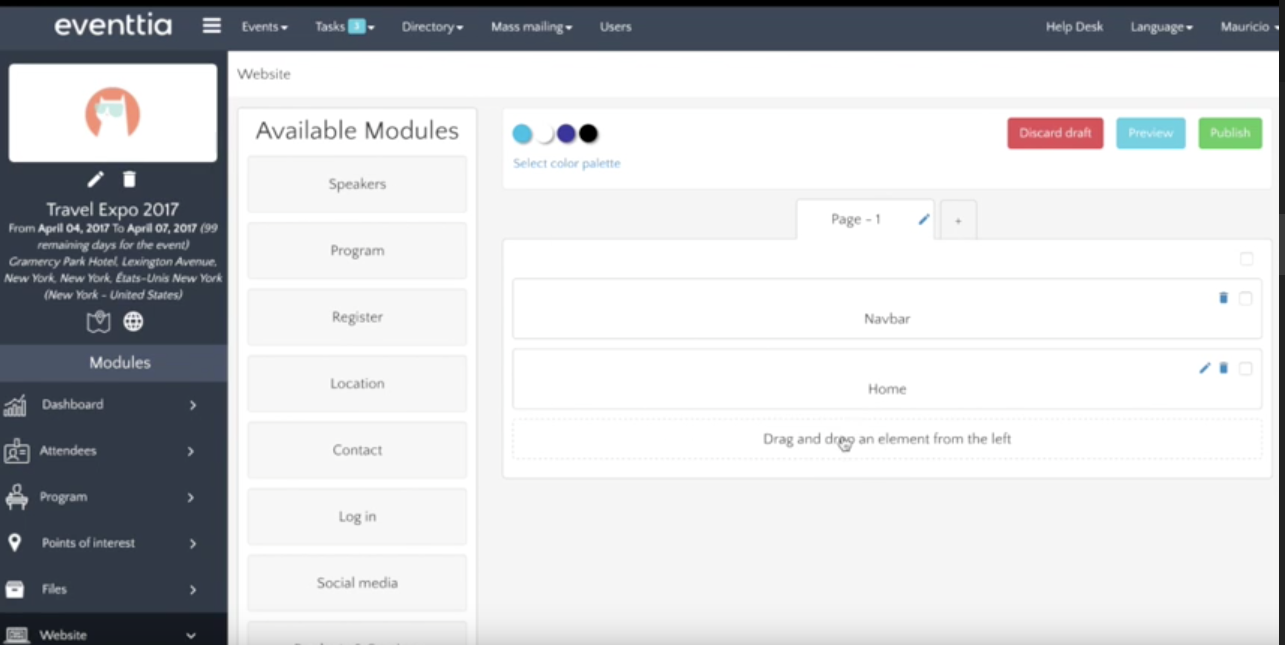Open Help Desk in top bar

pos(1074,27)
